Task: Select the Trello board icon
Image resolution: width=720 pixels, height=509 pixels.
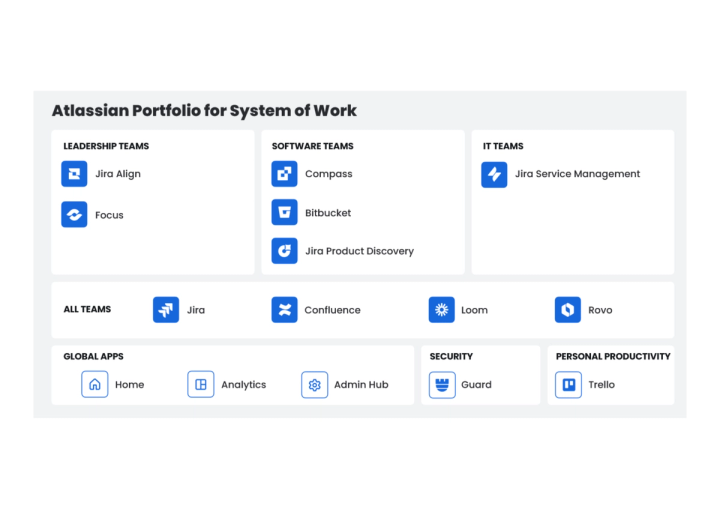Action: [x=568, y=385]
